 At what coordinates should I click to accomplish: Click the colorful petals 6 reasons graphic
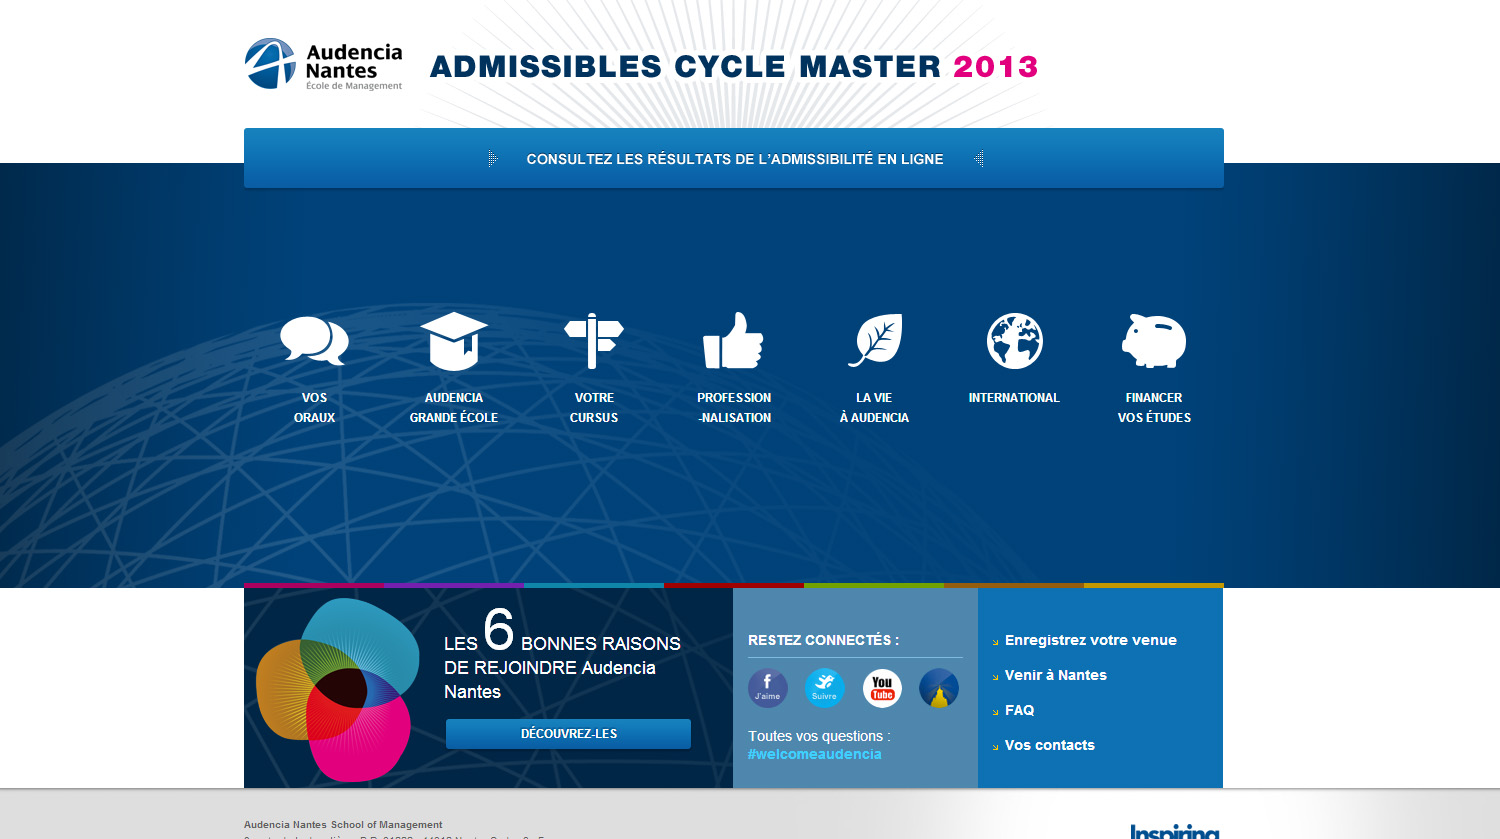click(x=338, y=690)
